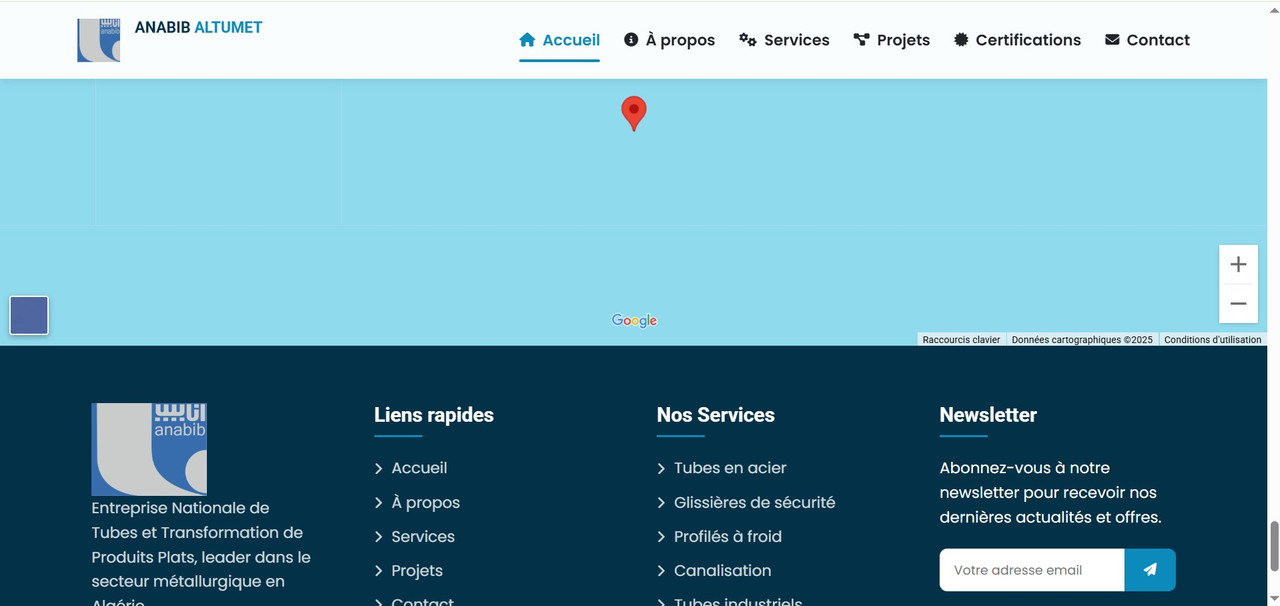The image size is (1280, 606).
Task: Click the page vertical scrollbar thumb
Action: coord(1274,545)
